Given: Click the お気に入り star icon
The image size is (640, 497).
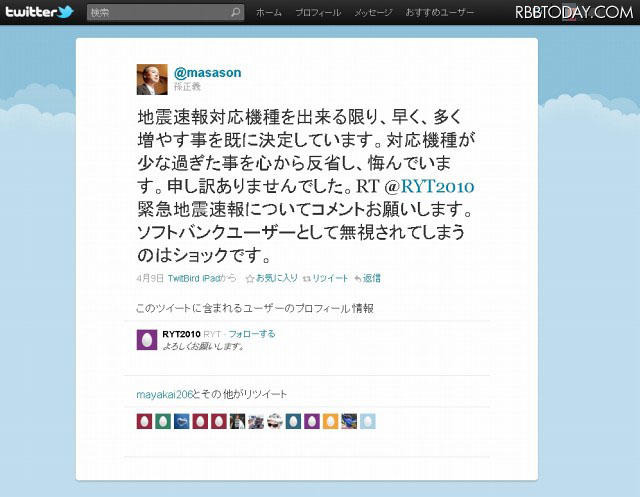Looking at the screenshot, I should pos(250,279).
